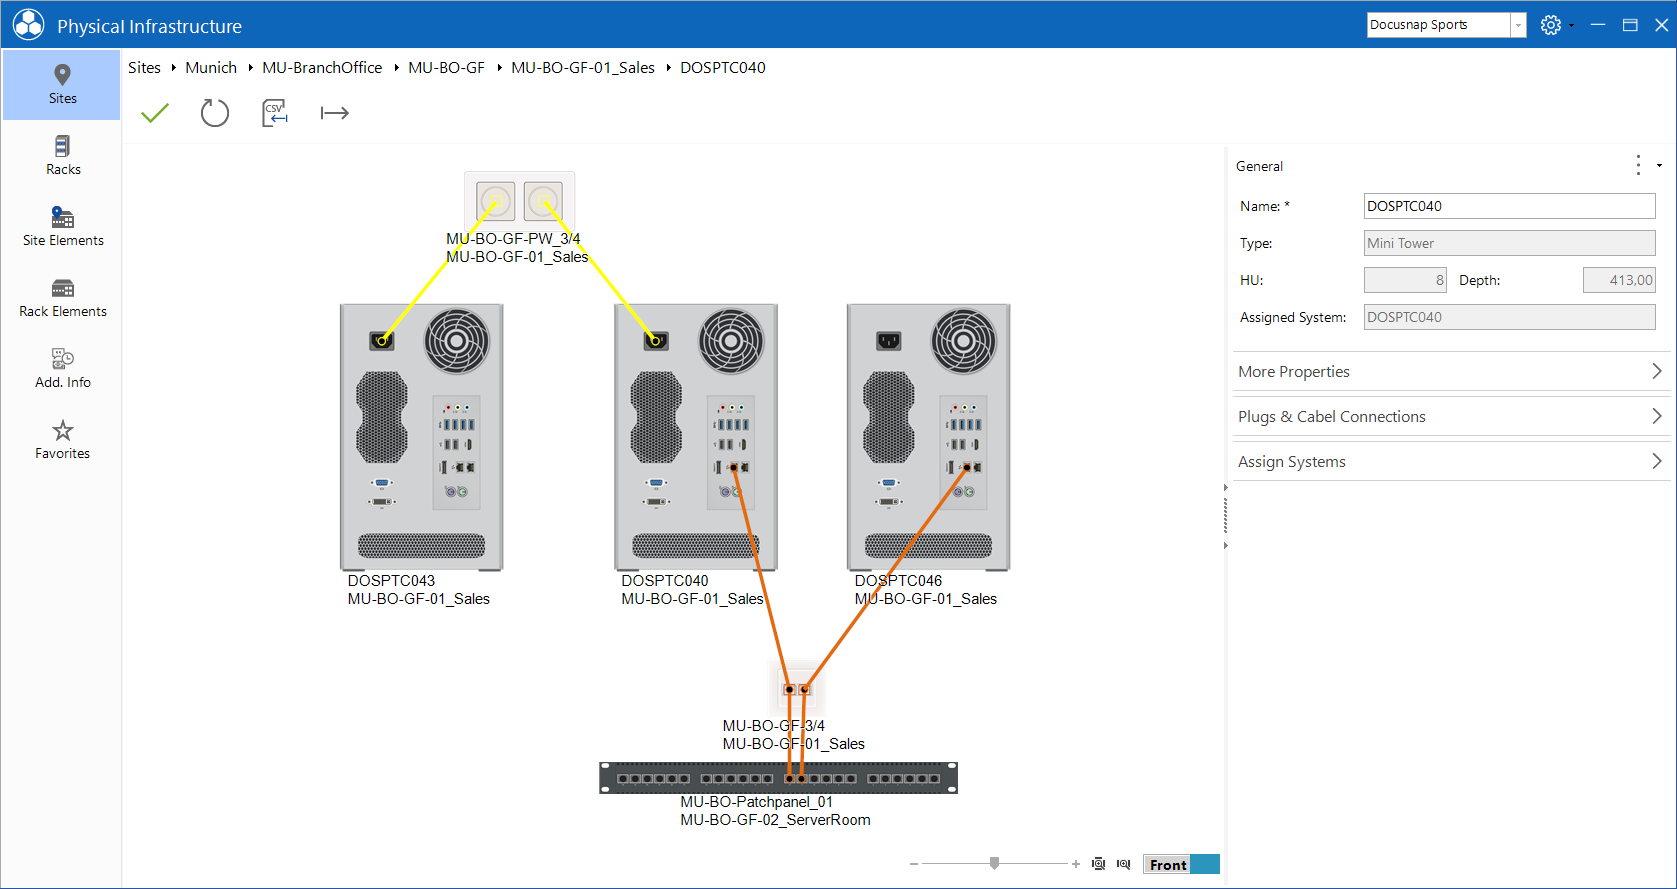Expand breadcrumb arrow after MU-BO-GF
The width and height of the screenshot is (1677, 889).
pyautogui.click(x=498, y=67)
